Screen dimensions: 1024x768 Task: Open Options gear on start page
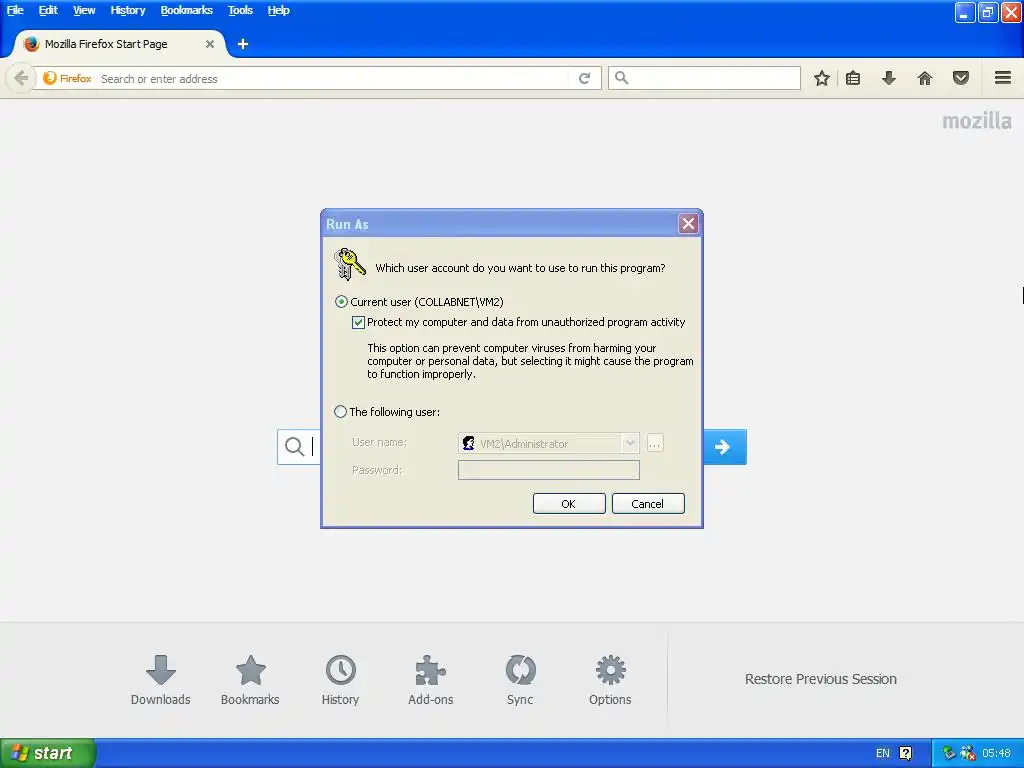610,680
